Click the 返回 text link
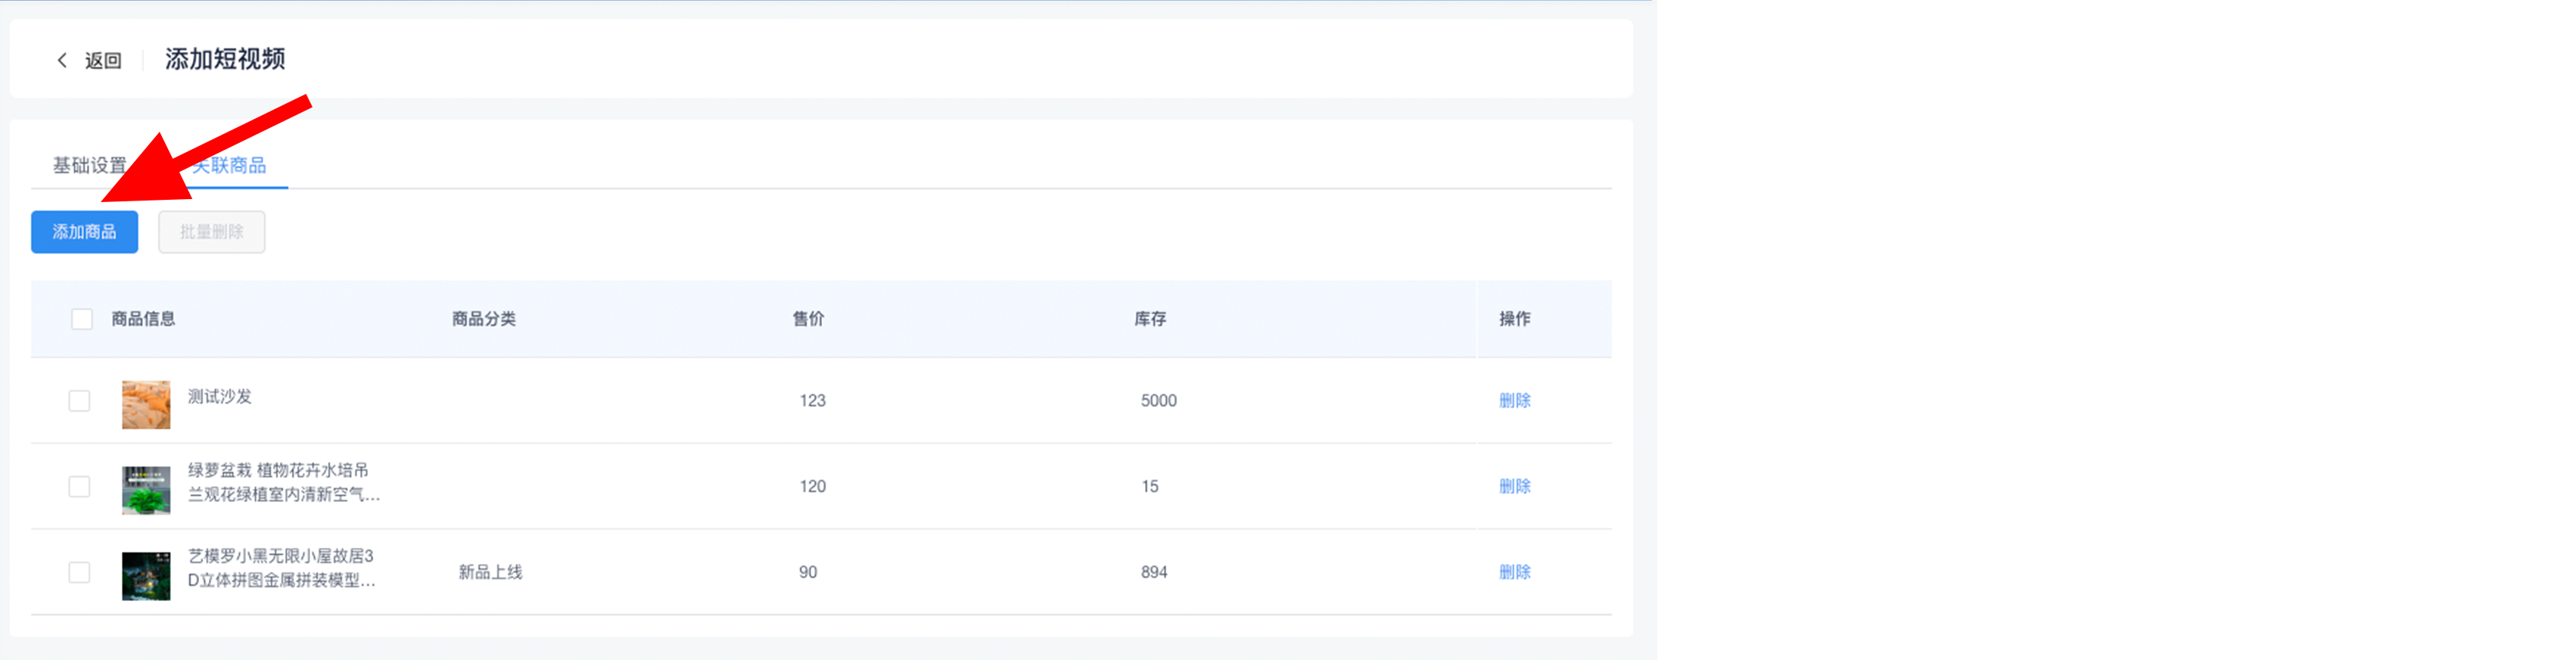Screen dimensions: 2576x660 pos(103,61)
